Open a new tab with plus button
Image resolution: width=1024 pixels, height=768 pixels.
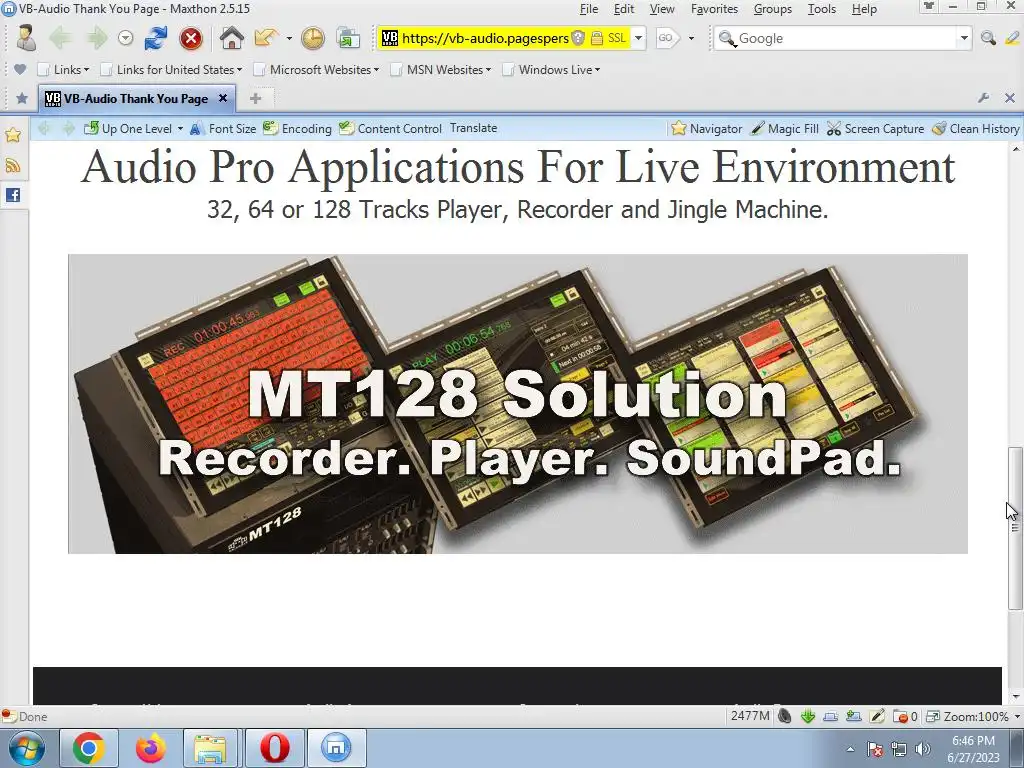(x=255, y=99)
